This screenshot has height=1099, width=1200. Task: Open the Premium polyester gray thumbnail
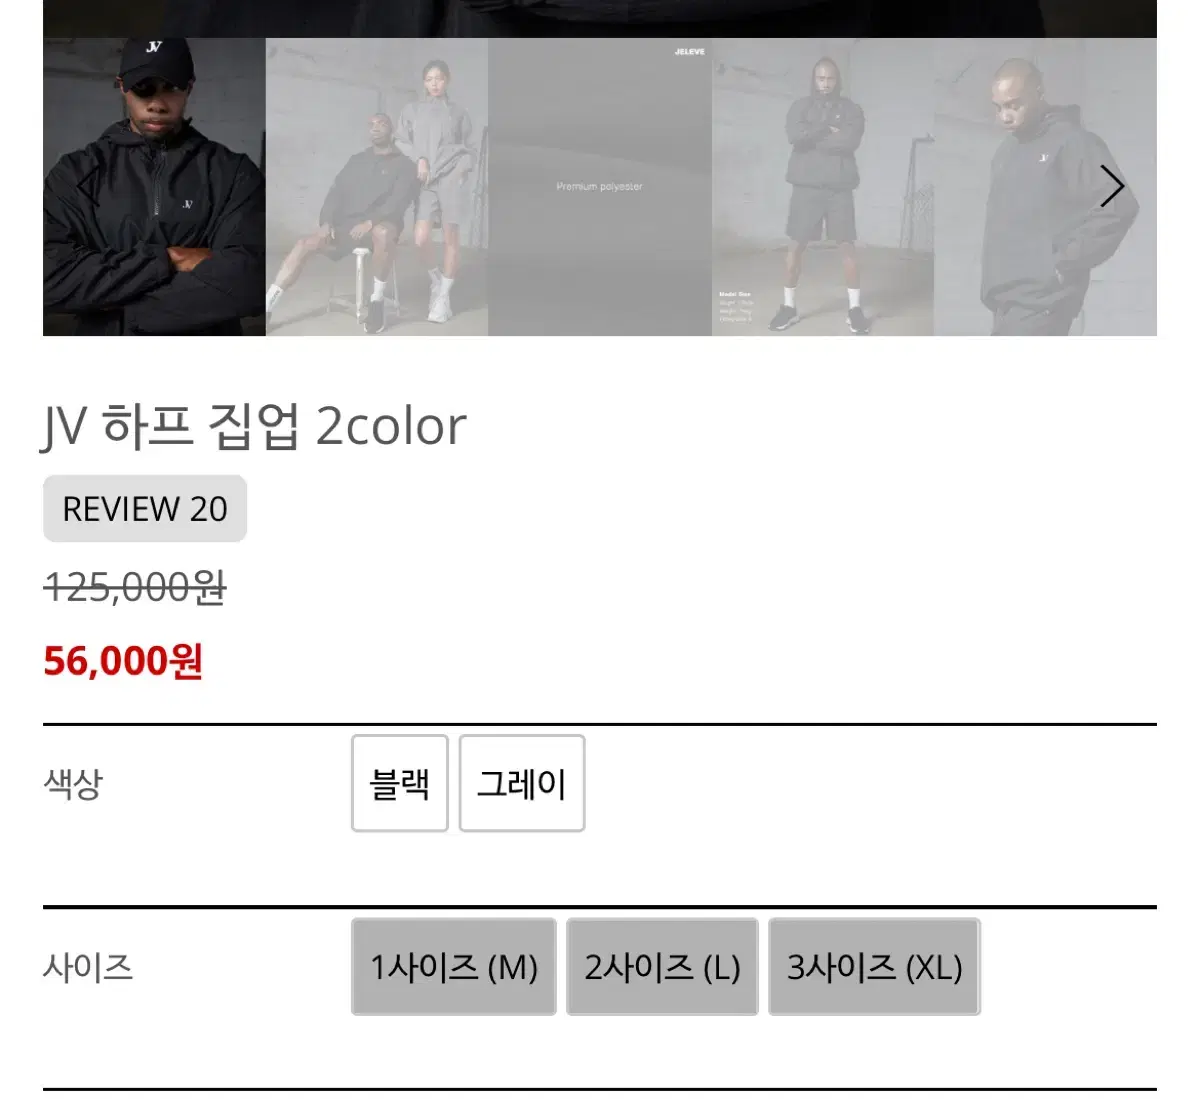click(x=600, y=187)
